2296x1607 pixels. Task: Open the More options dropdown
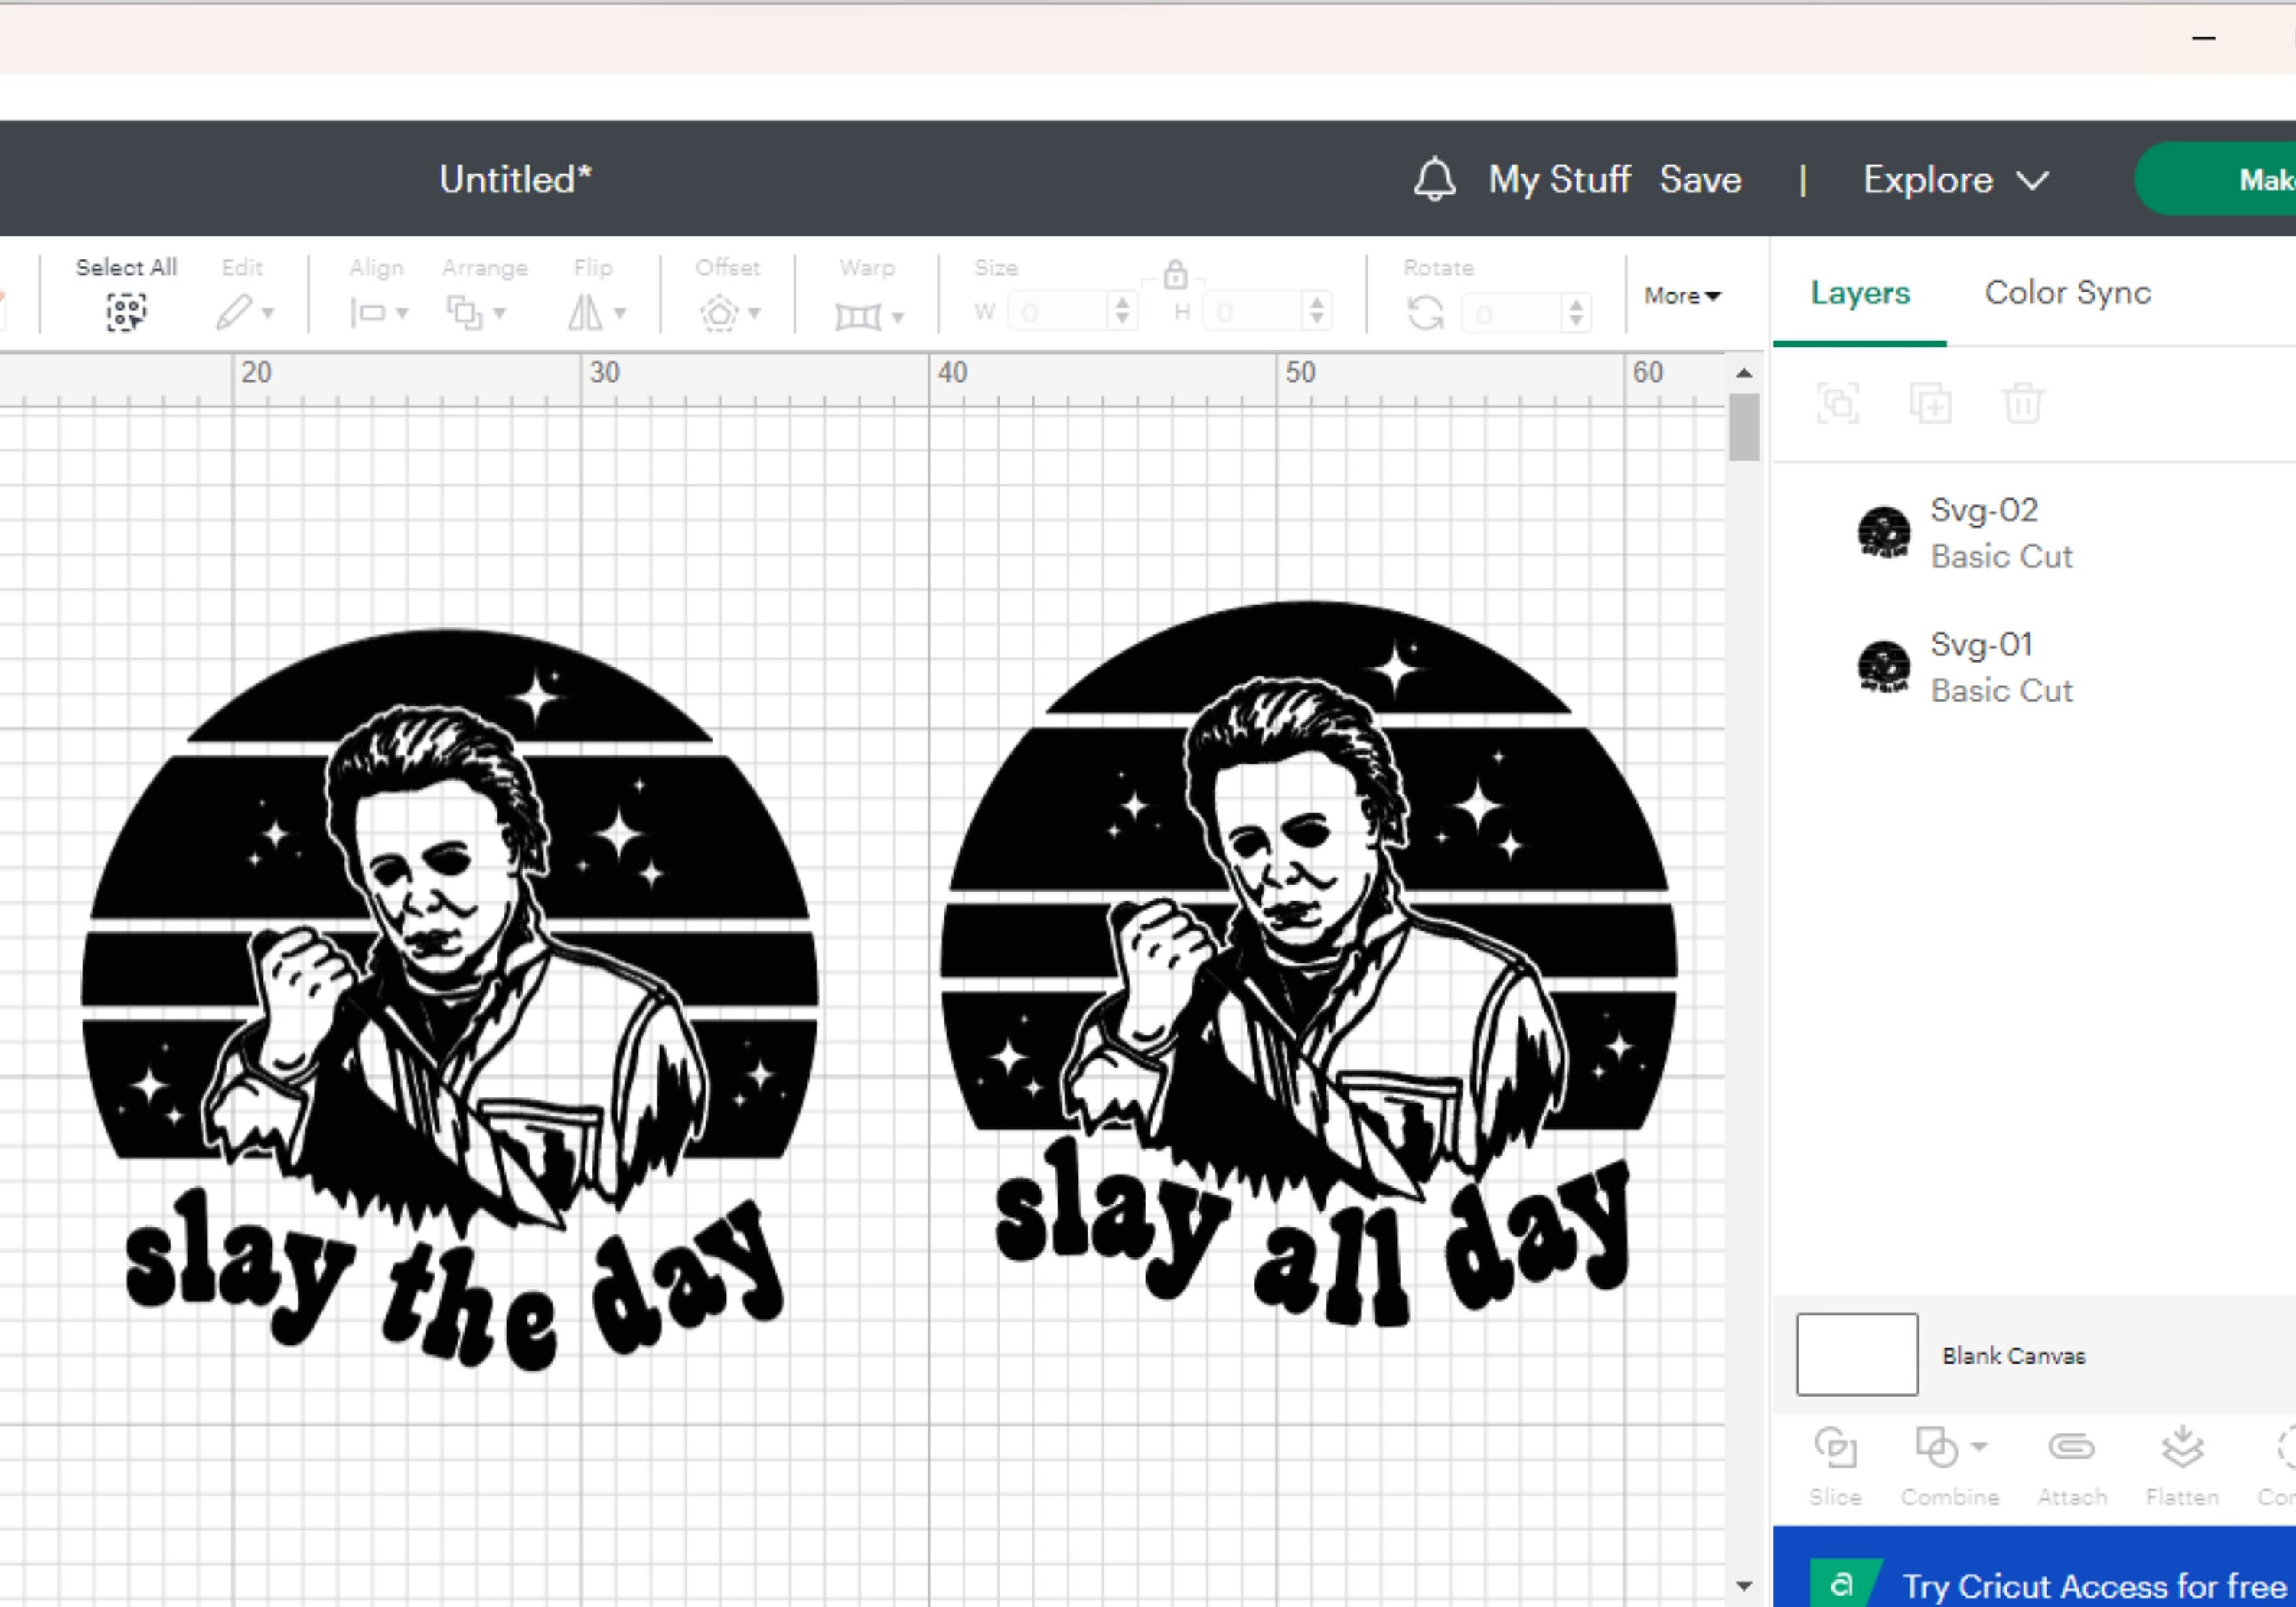pos(1682,296)
